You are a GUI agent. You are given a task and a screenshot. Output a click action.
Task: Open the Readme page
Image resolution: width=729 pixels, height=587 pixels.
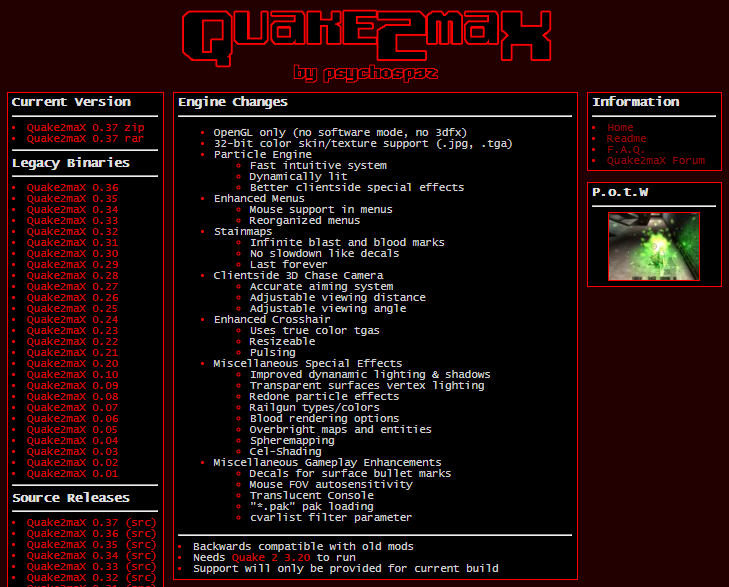coord(626,139)
